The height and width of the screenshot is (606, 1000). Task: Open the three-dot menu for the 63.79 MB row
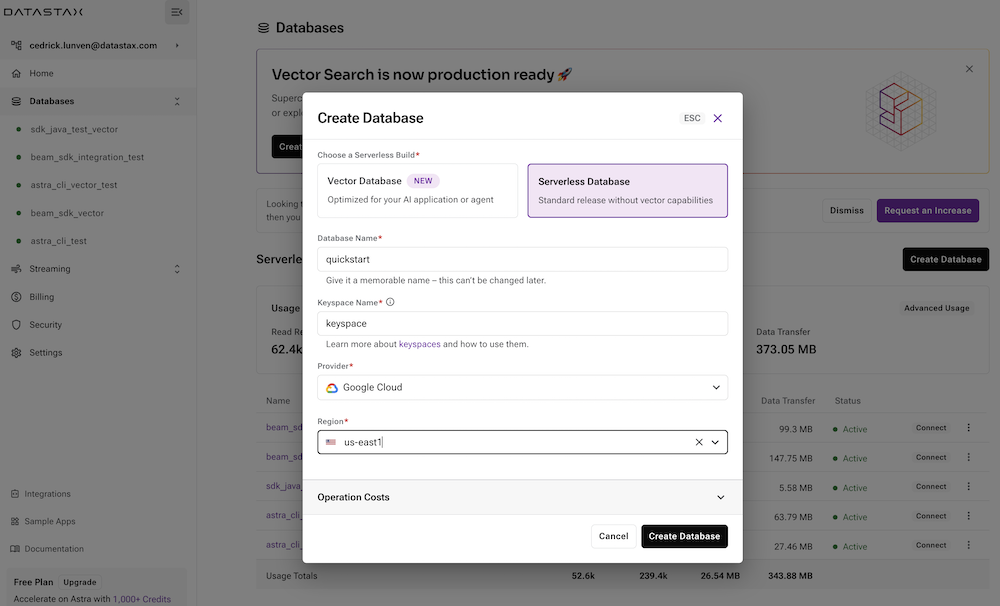tap(968, 516)
